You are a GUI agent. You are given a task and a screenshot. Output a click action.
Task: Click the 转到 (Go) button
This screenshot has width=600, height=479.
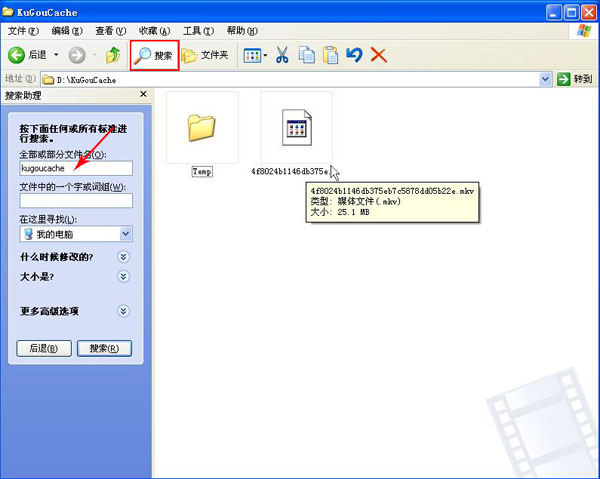[x=575, y=79]
